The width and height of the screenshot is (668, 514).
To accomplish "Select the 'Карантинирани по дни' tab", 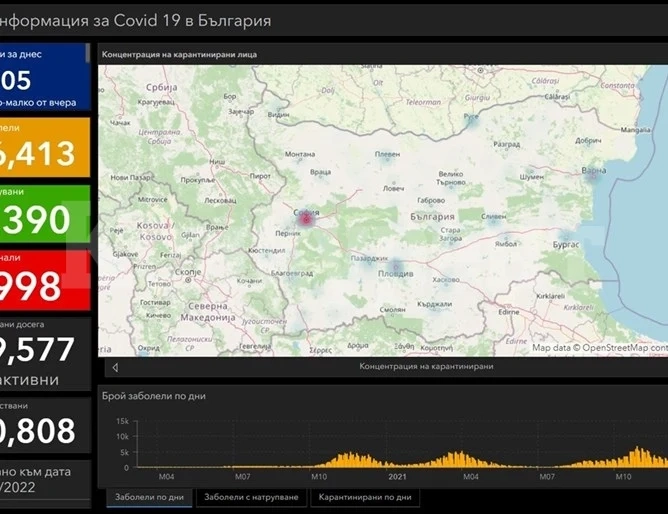I will point(365,497).
